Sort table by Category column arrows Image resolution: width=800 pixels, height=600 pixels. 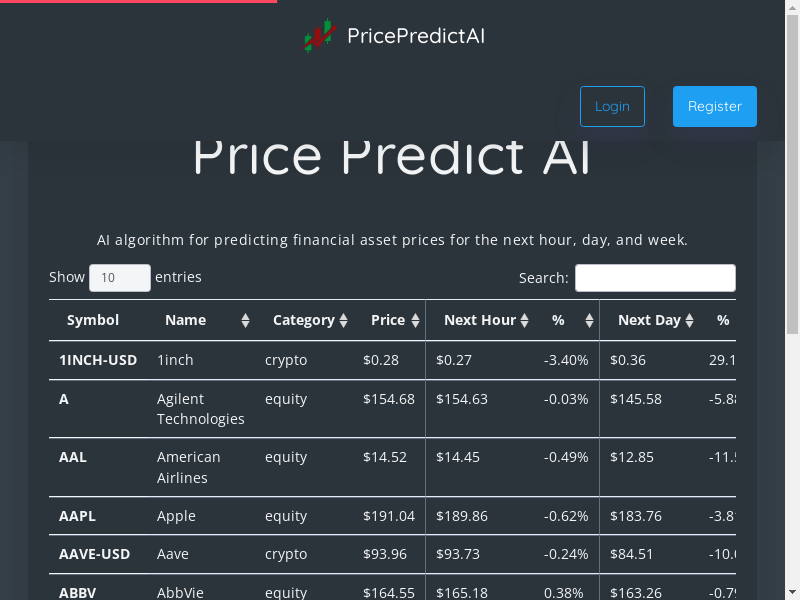pyautogui.click(x=344, y=321)
